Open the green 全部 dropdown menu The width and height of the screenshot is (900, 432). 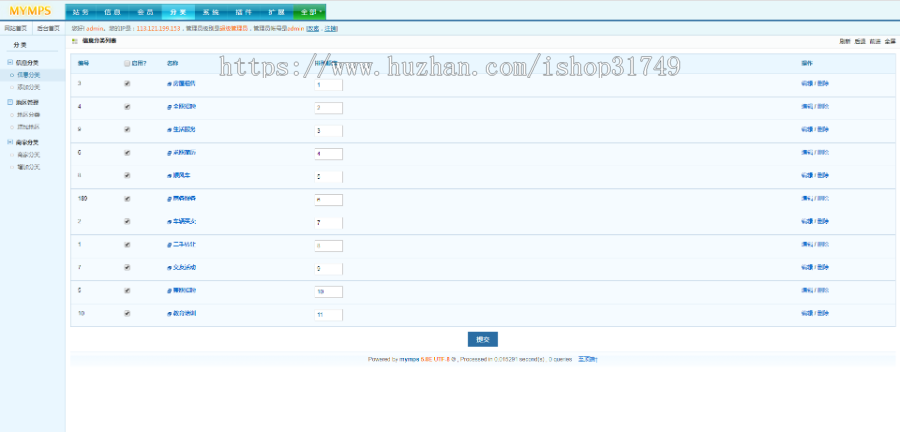coord(310,12)
